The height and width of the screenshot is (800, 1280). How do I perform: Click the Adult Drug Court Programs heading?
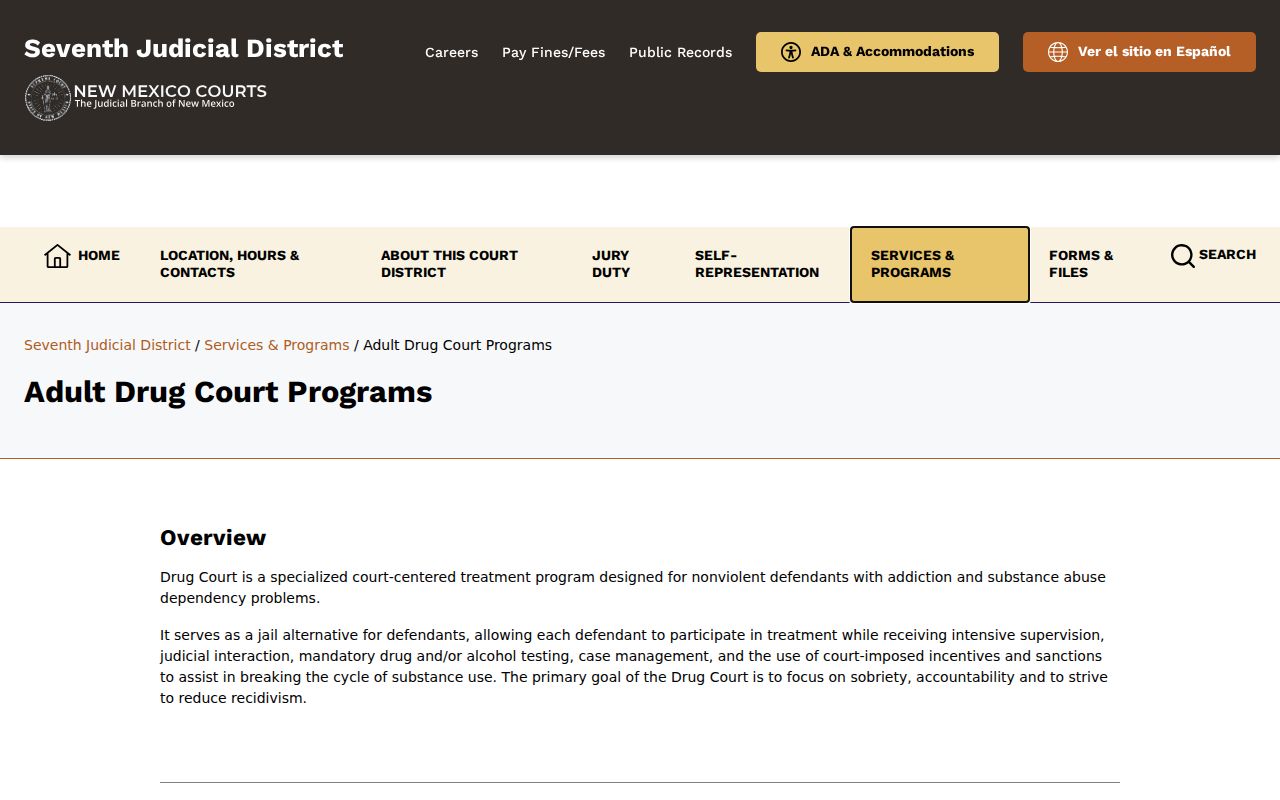click(x=228, y=392)
